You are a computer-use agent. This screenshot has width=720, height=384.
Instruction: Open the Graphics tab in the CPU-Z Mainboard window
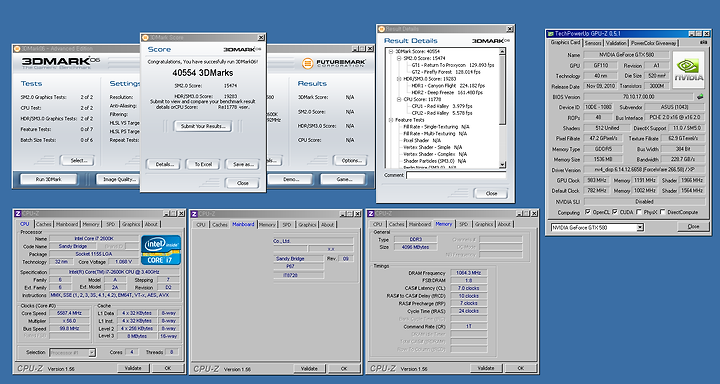[307, 224]
